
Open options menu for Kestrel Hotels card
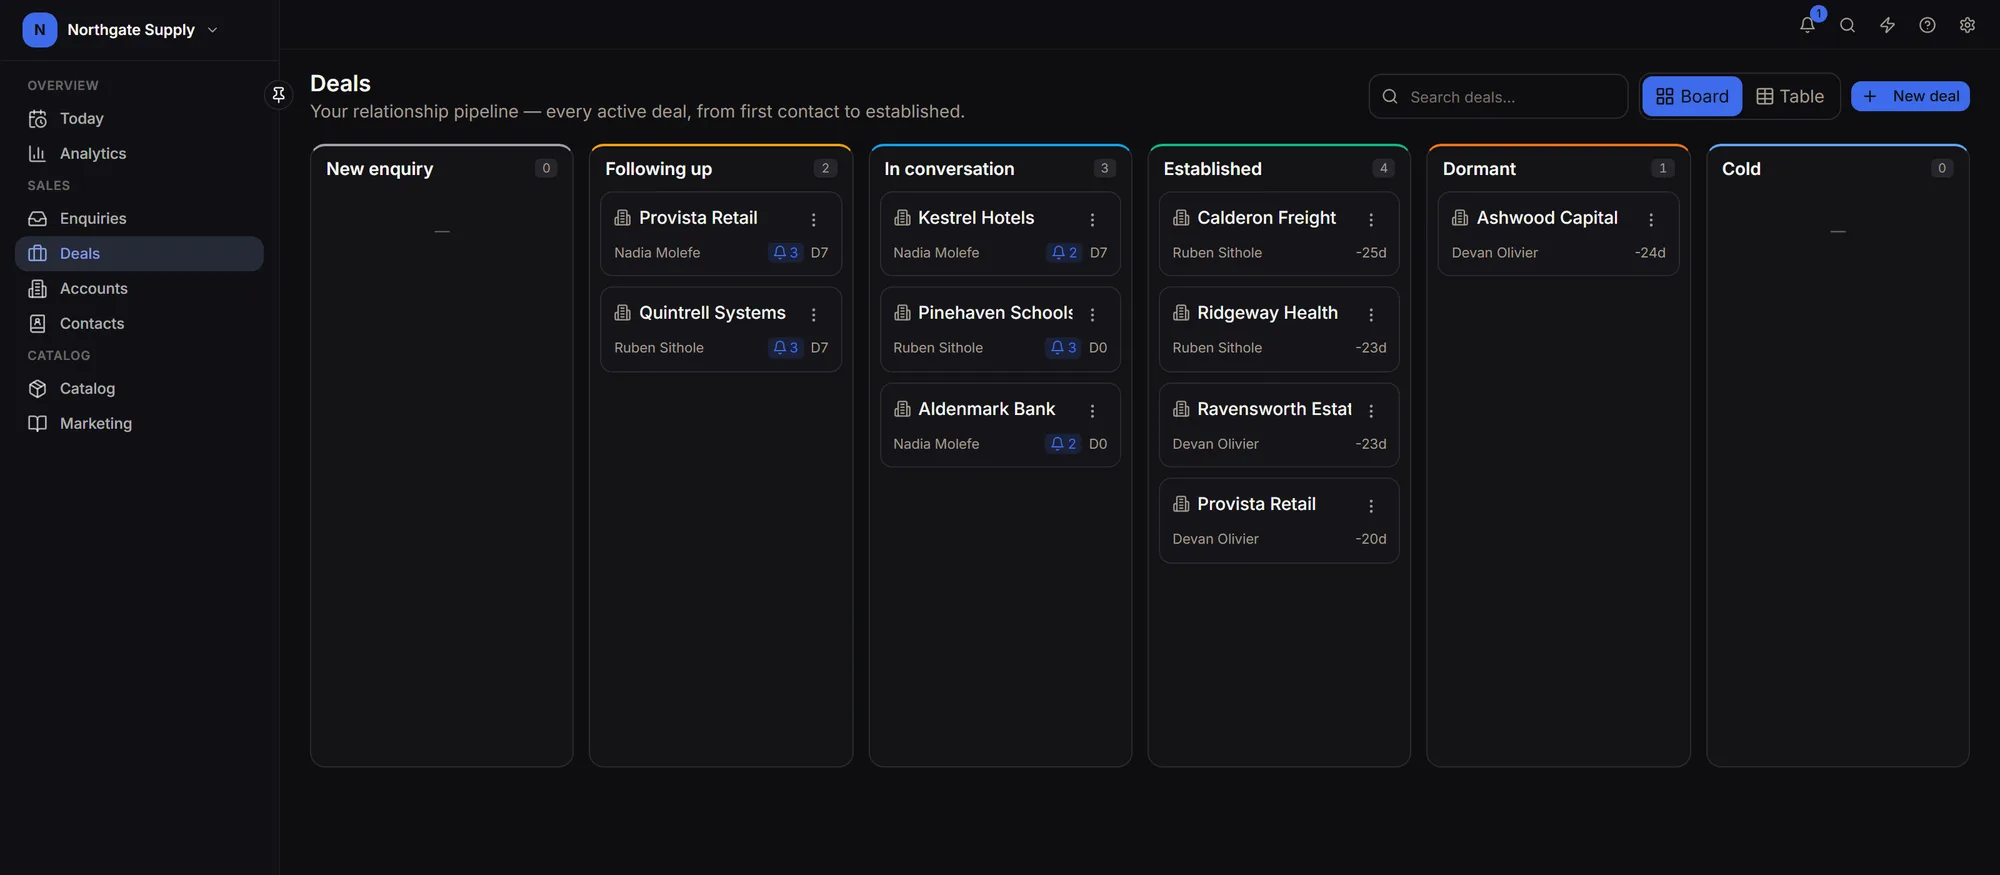click(x=1093, y=219)
